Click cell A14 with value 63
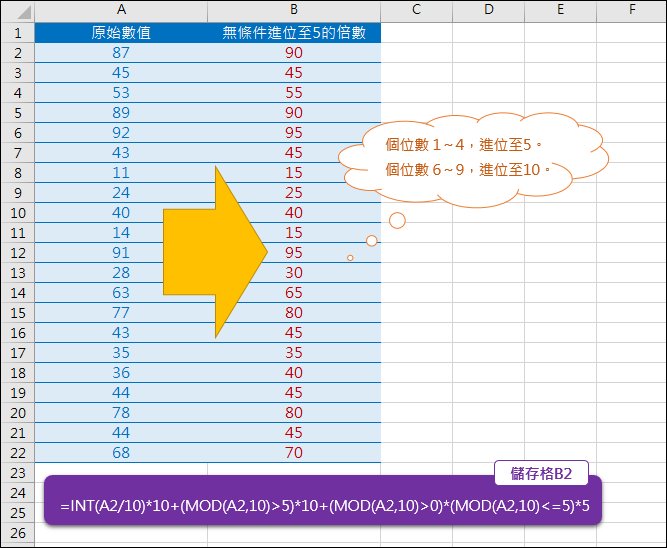The width and height of the screenshot is (667, 548). pos(121,293)
